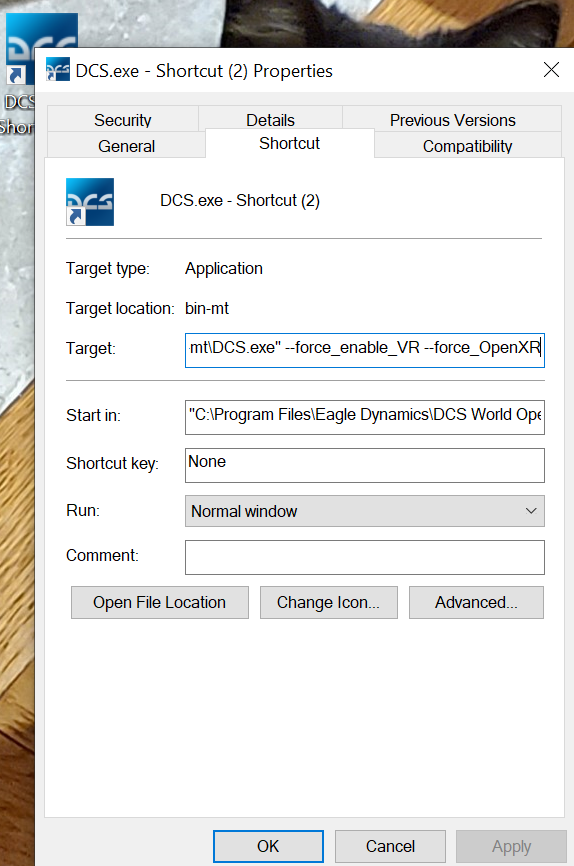Switch to the Details tab

pyautogui.click(x=270, y=119)
